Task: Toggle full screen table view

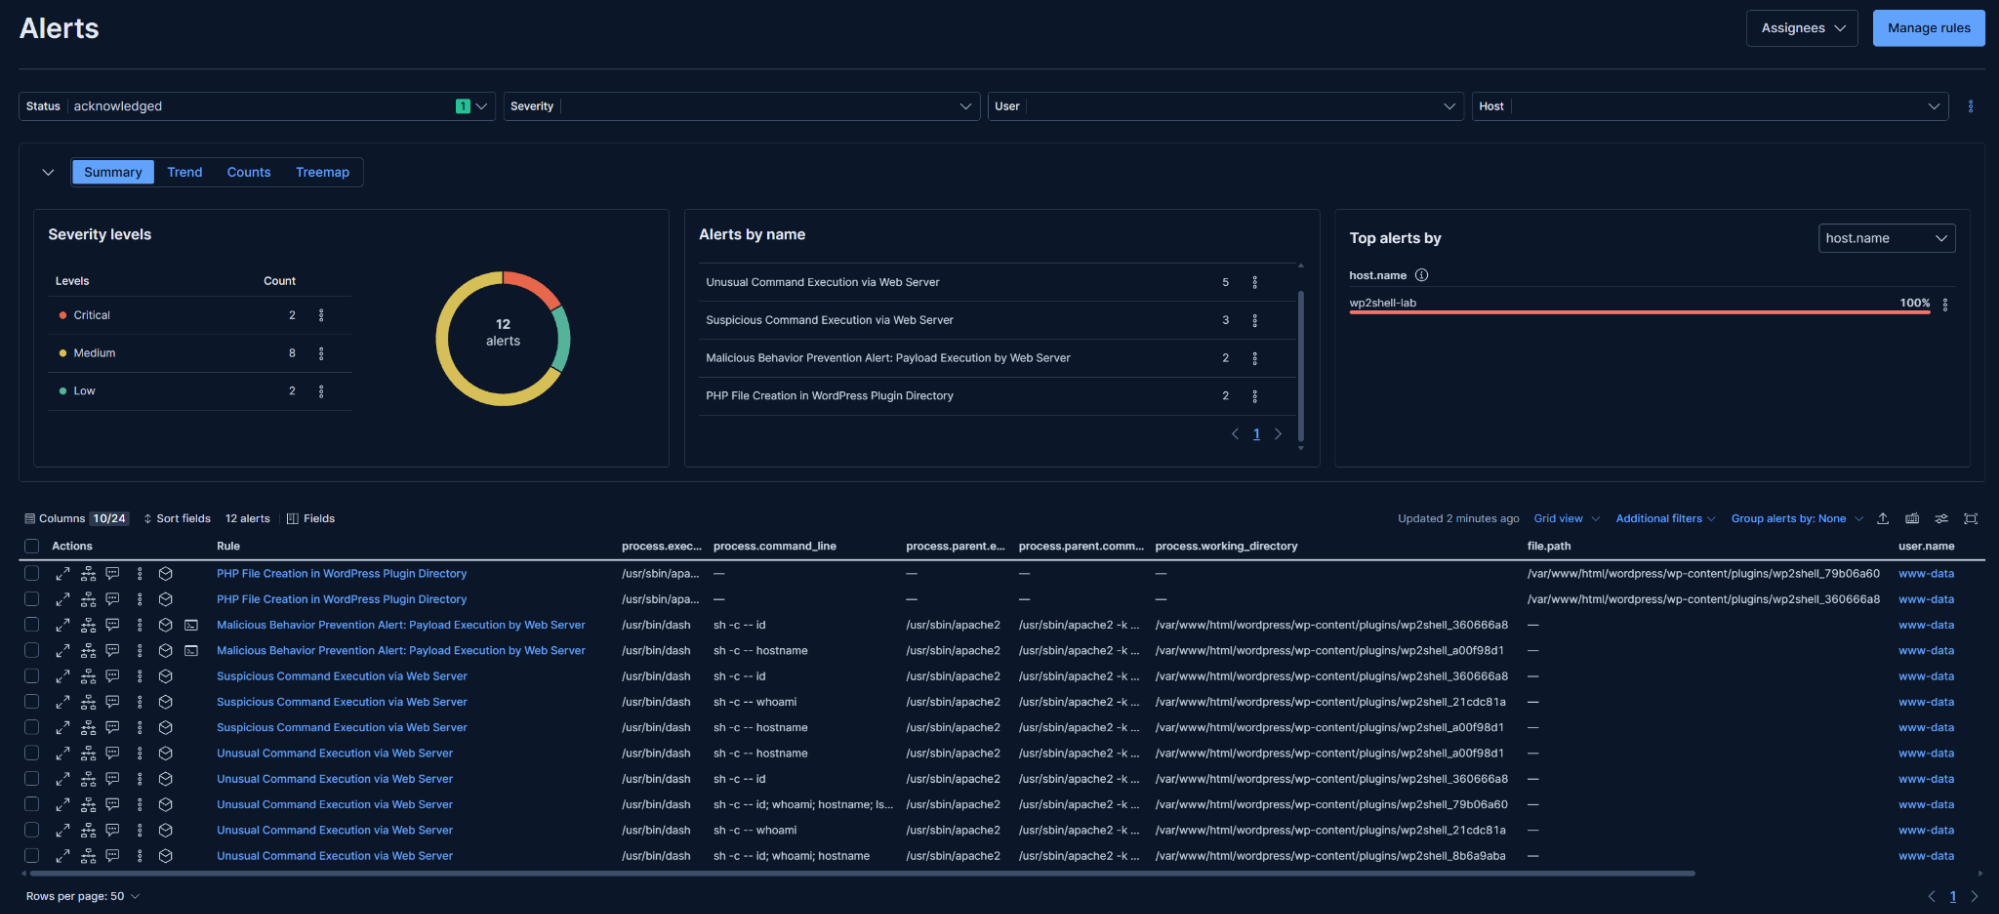Action: point(1970,518)
